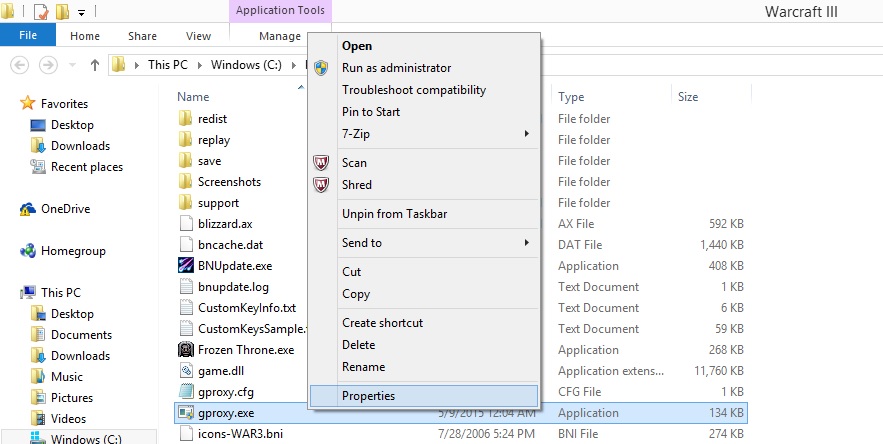Choose Rename in the context menu
Viewport: 883px width, 444px height.
423,366
